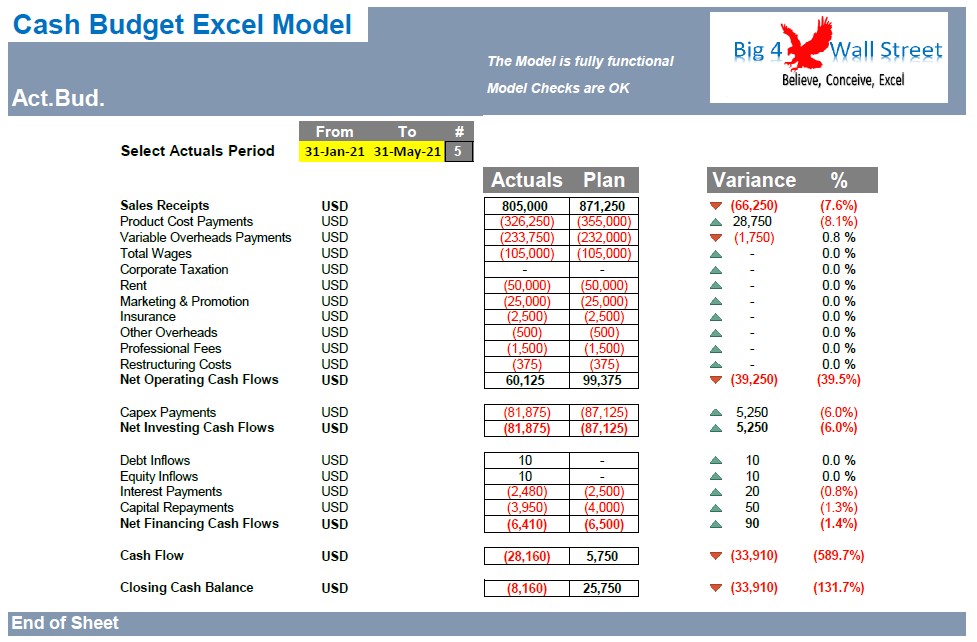The width and height of the screenshot is (977, 642).
Task: Click the green arrow for Net Investing Cash Flows
Action: (716, 428)
